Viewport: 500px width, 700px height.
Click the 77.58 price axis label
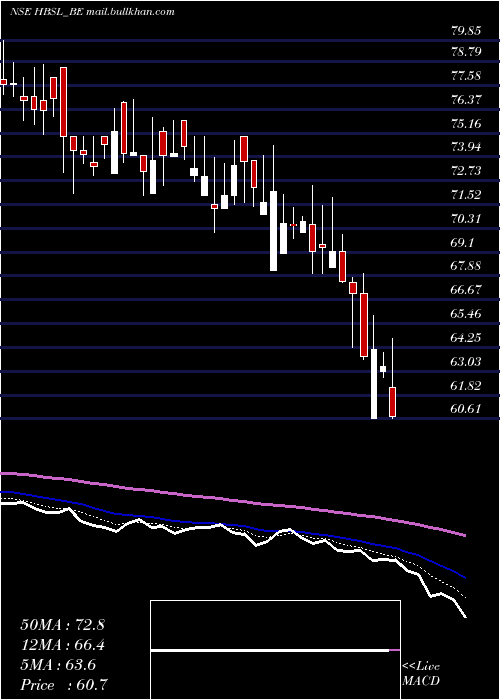point(466,75)
